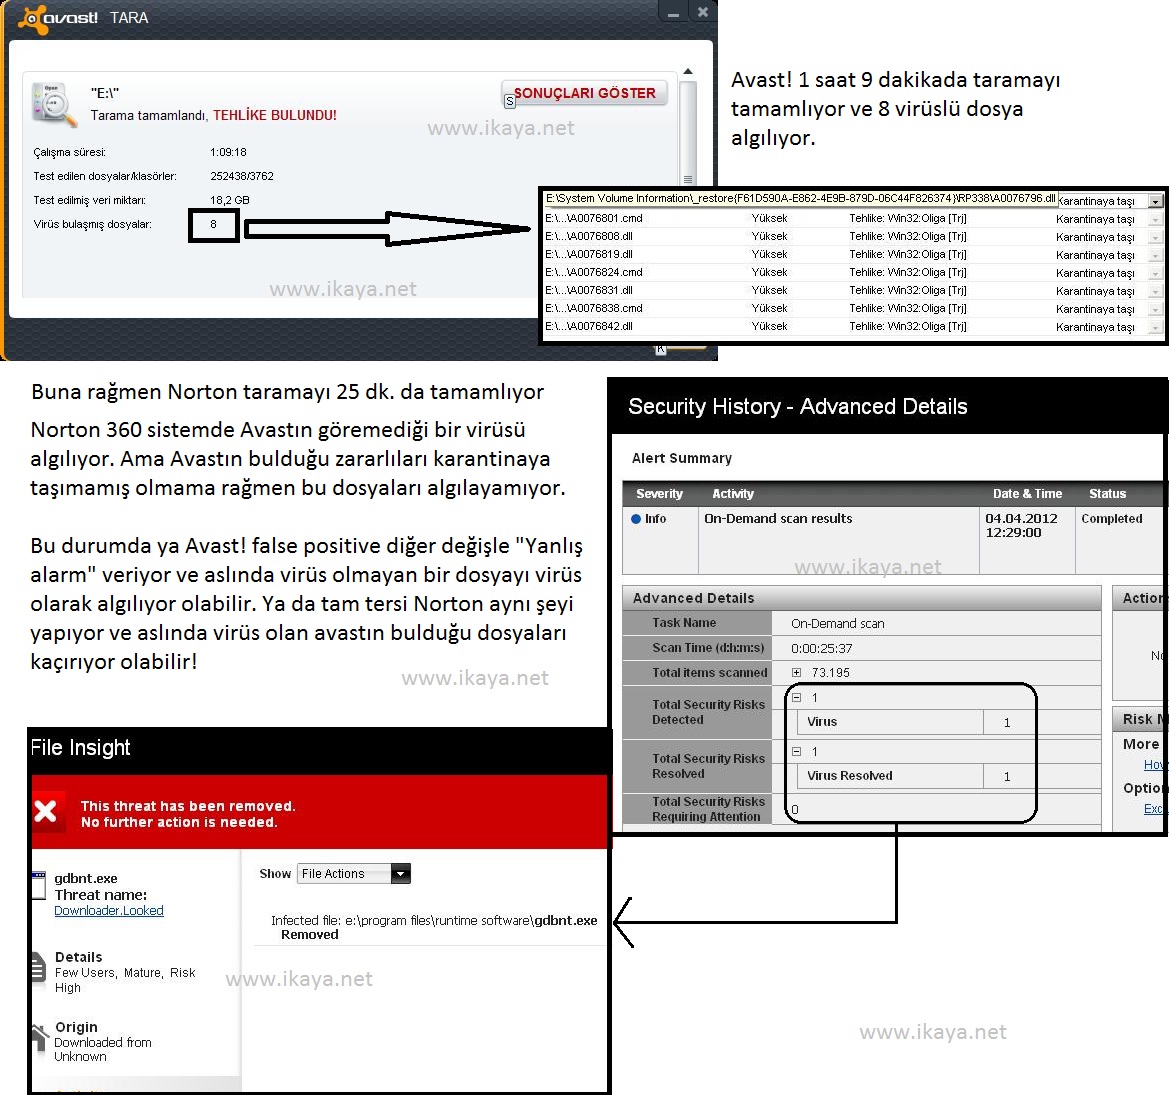Open the action dropdown for A0076842.dll
Screen dimensions: 1169x1095
click(1155, 326)
